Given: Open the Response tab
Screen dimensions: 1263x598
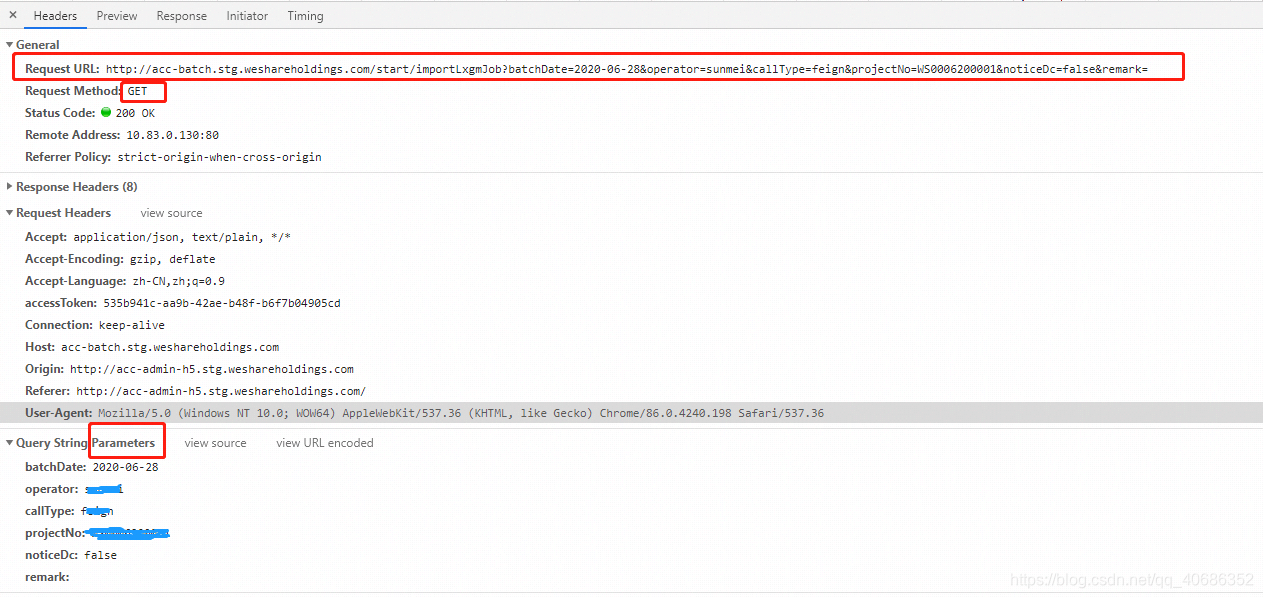Looking at the screenshot, I should coord(182,16).
